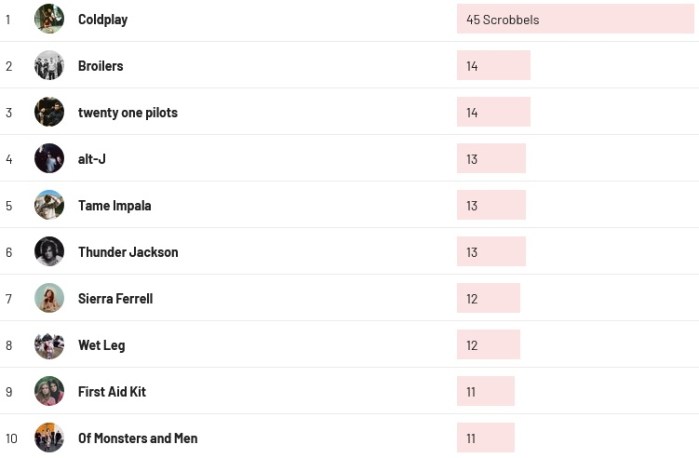Click the First Aid Kit avatar
699x458 pixels.
49,391
